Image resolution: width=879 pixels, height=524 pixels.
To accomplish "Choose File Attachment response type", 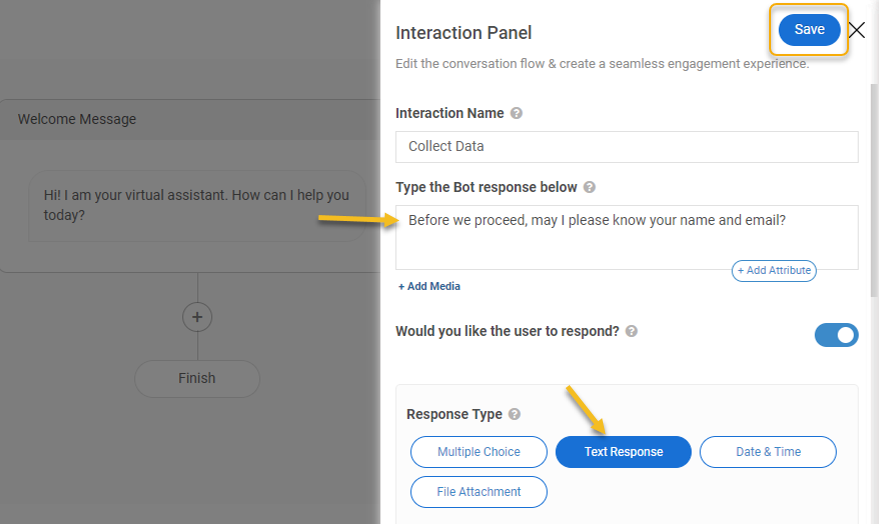I will (479, 492).
